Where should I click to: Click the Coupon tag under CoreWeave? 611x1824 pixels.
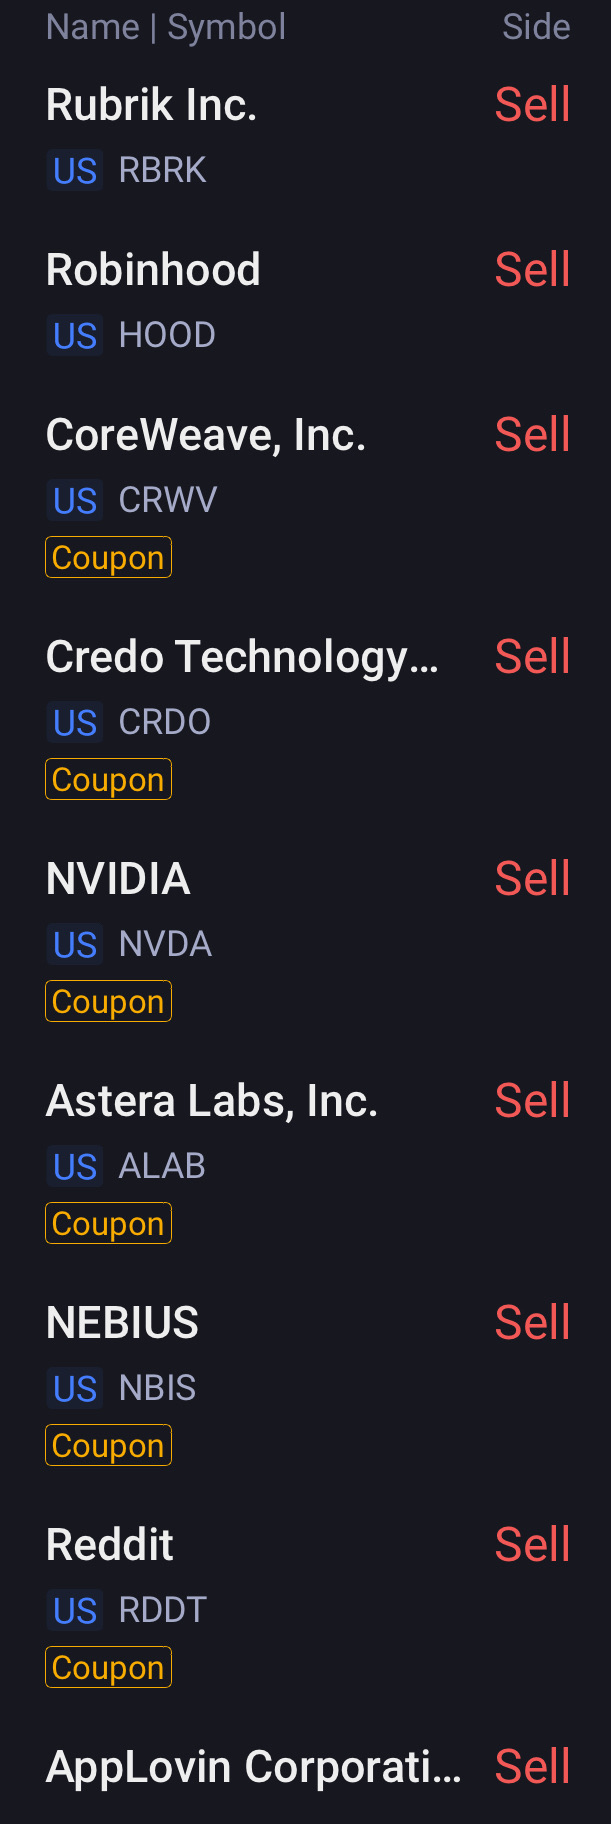tap(108, 558)
